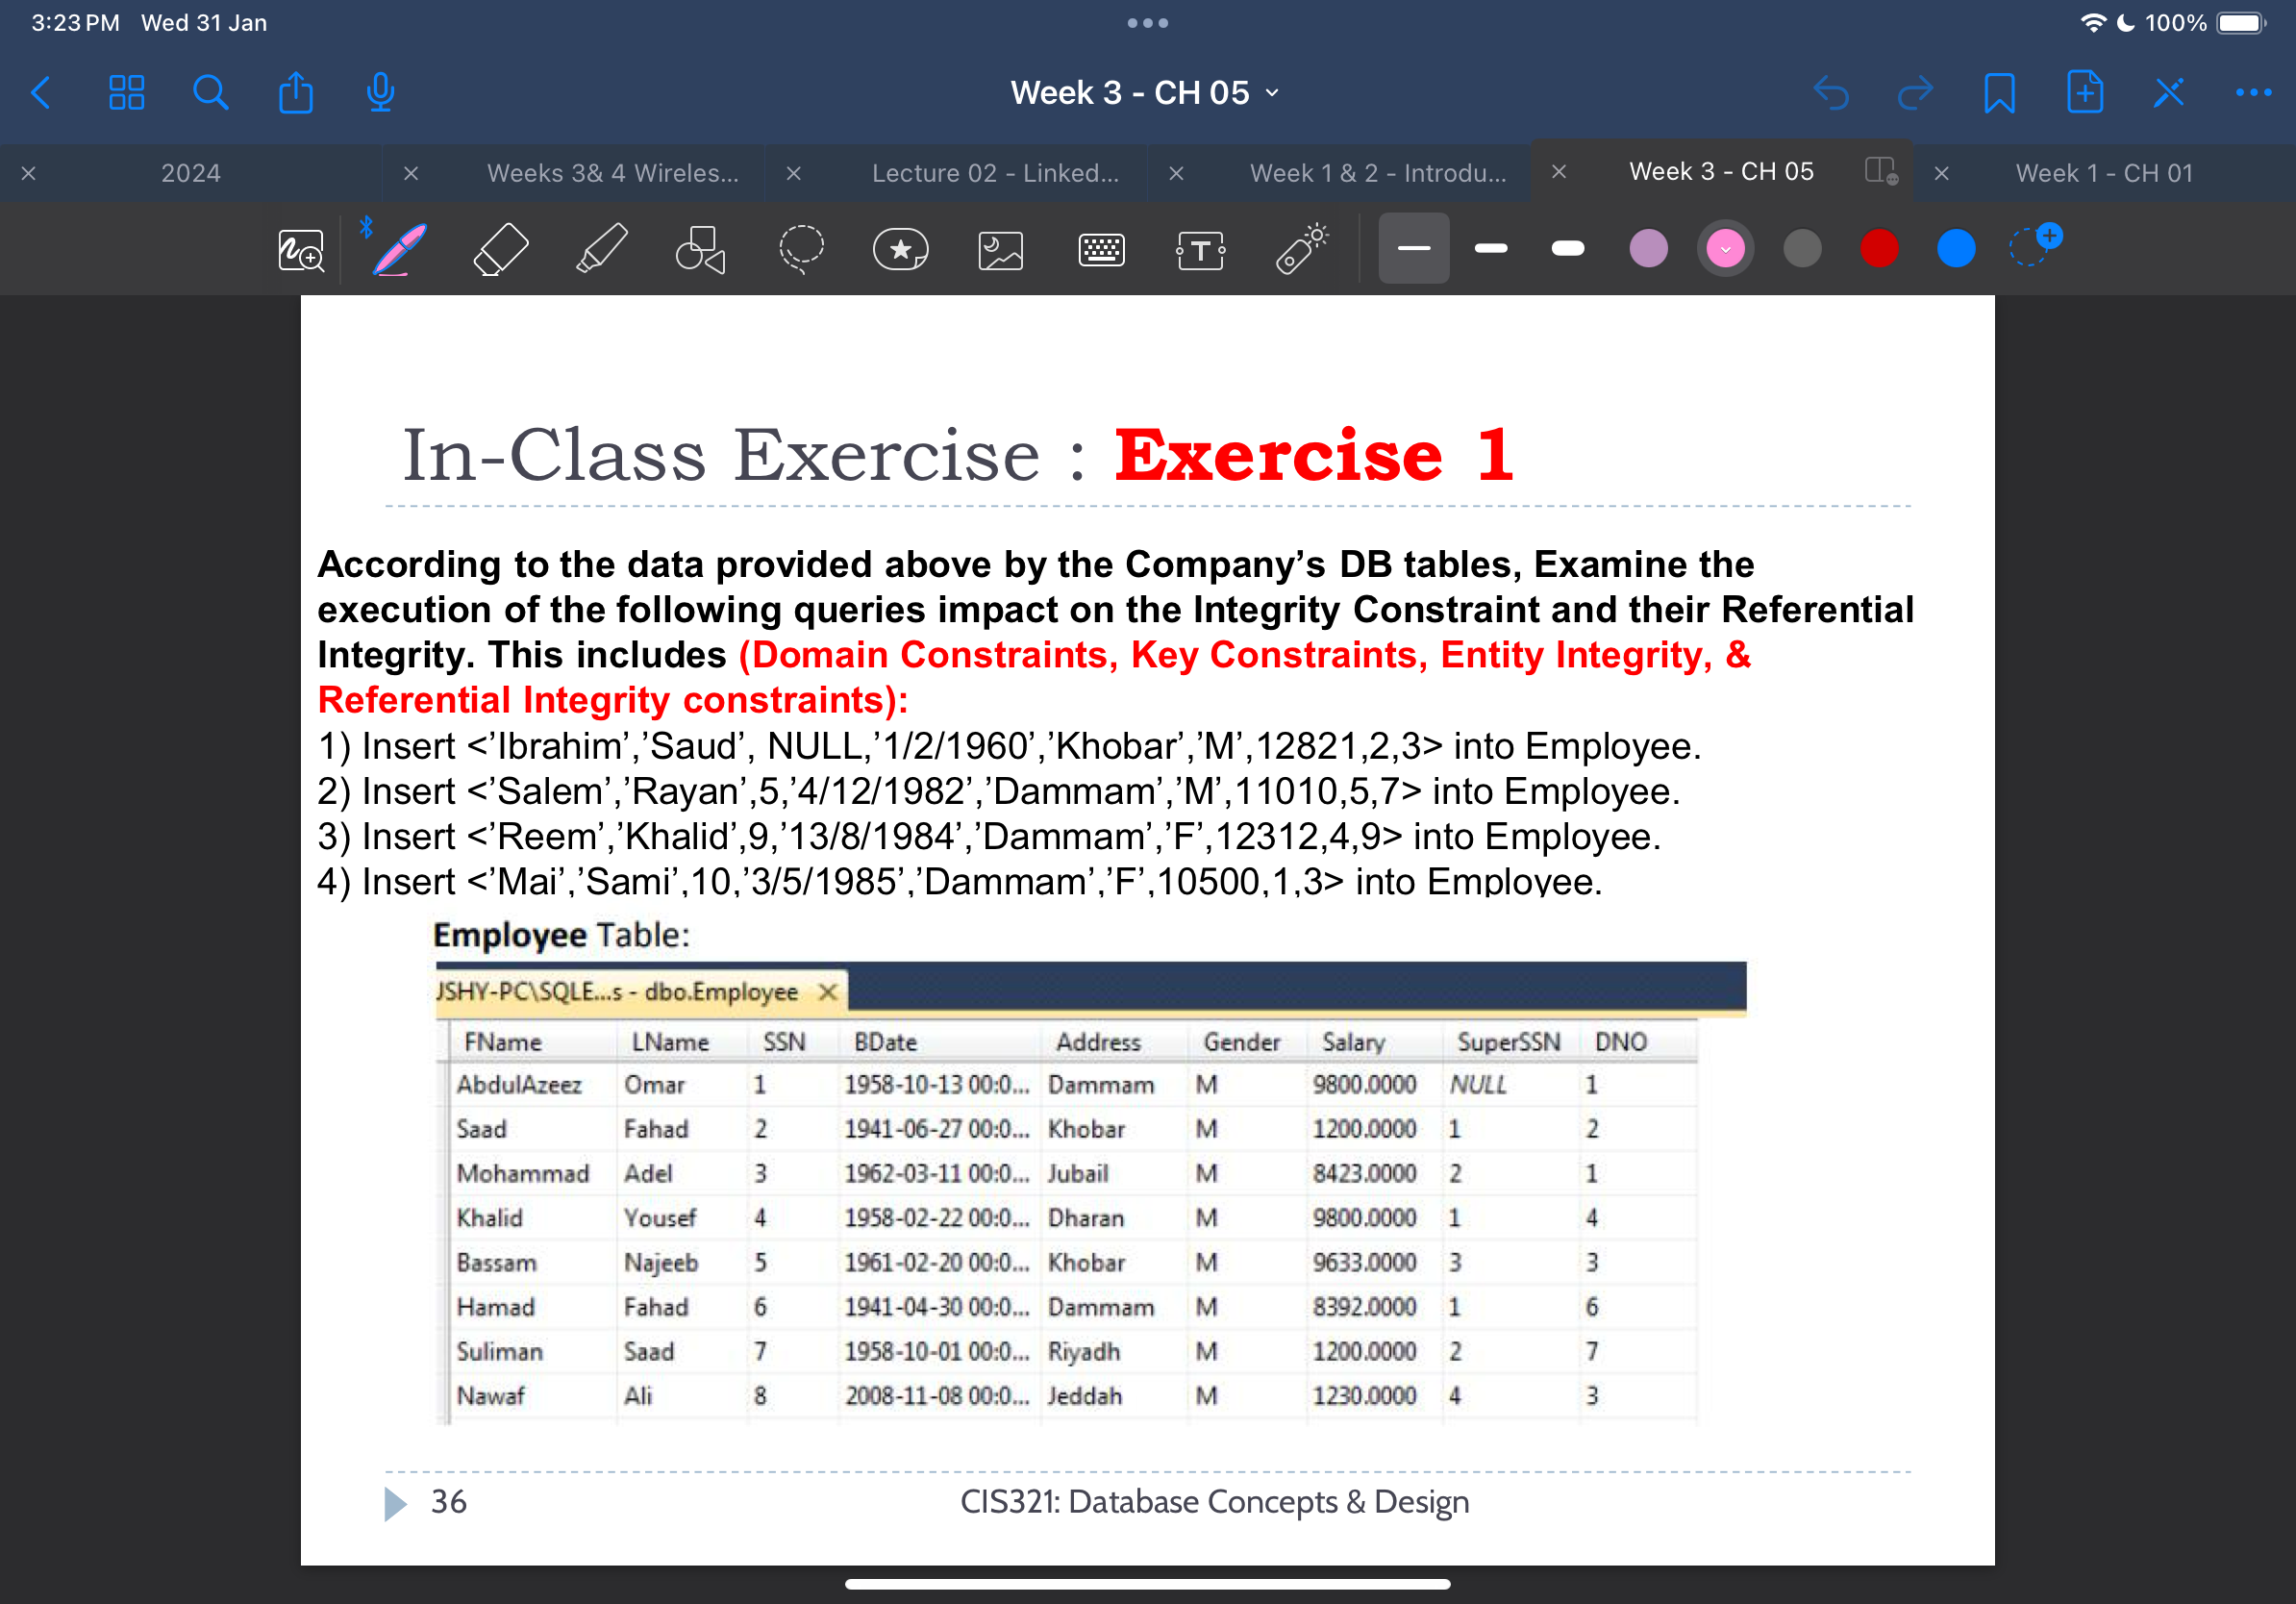
Task: Select the Text tool
Action: coord(1200,249)
